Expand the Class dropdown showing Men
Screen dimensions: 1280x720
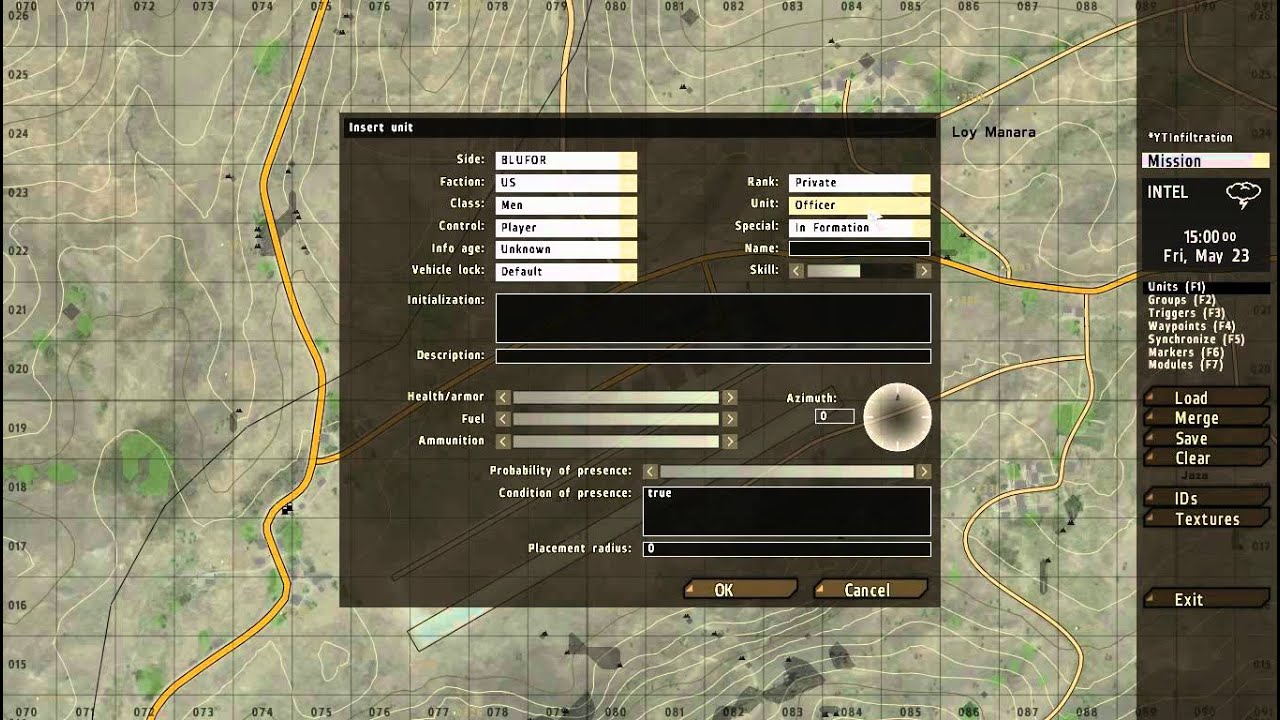(x=566, y=205)
